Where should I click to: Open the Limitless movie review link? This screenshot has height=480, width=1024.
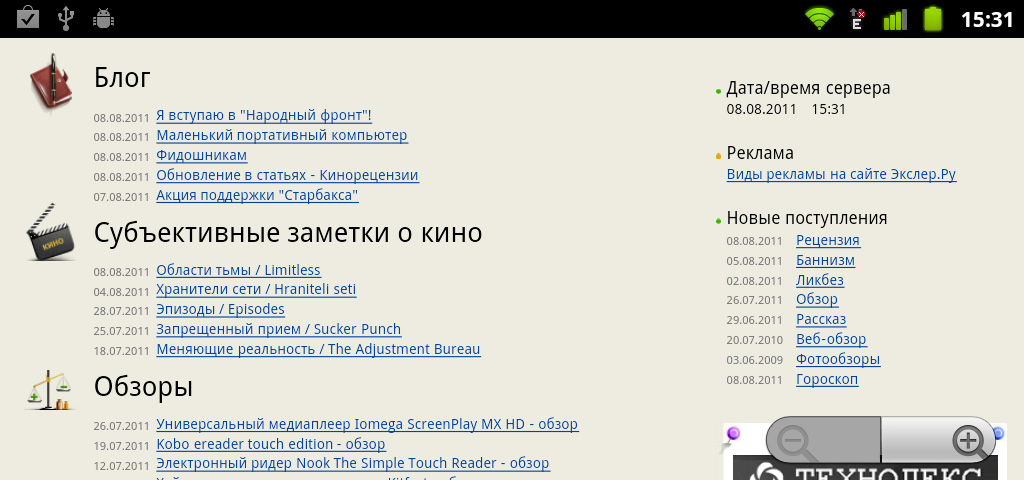238,270
